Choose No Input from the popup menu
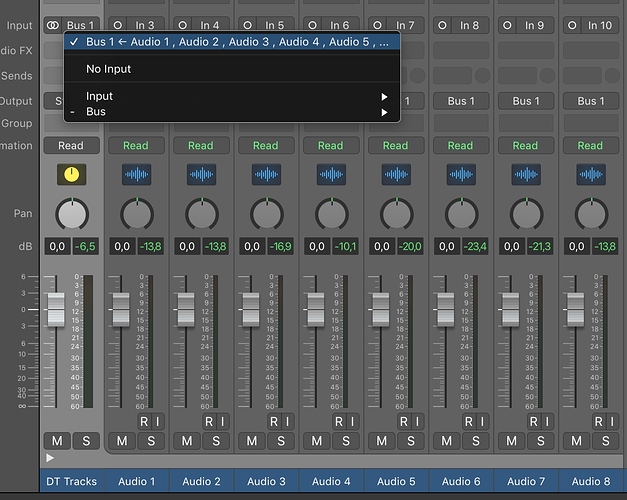 [x=108, y=69]
